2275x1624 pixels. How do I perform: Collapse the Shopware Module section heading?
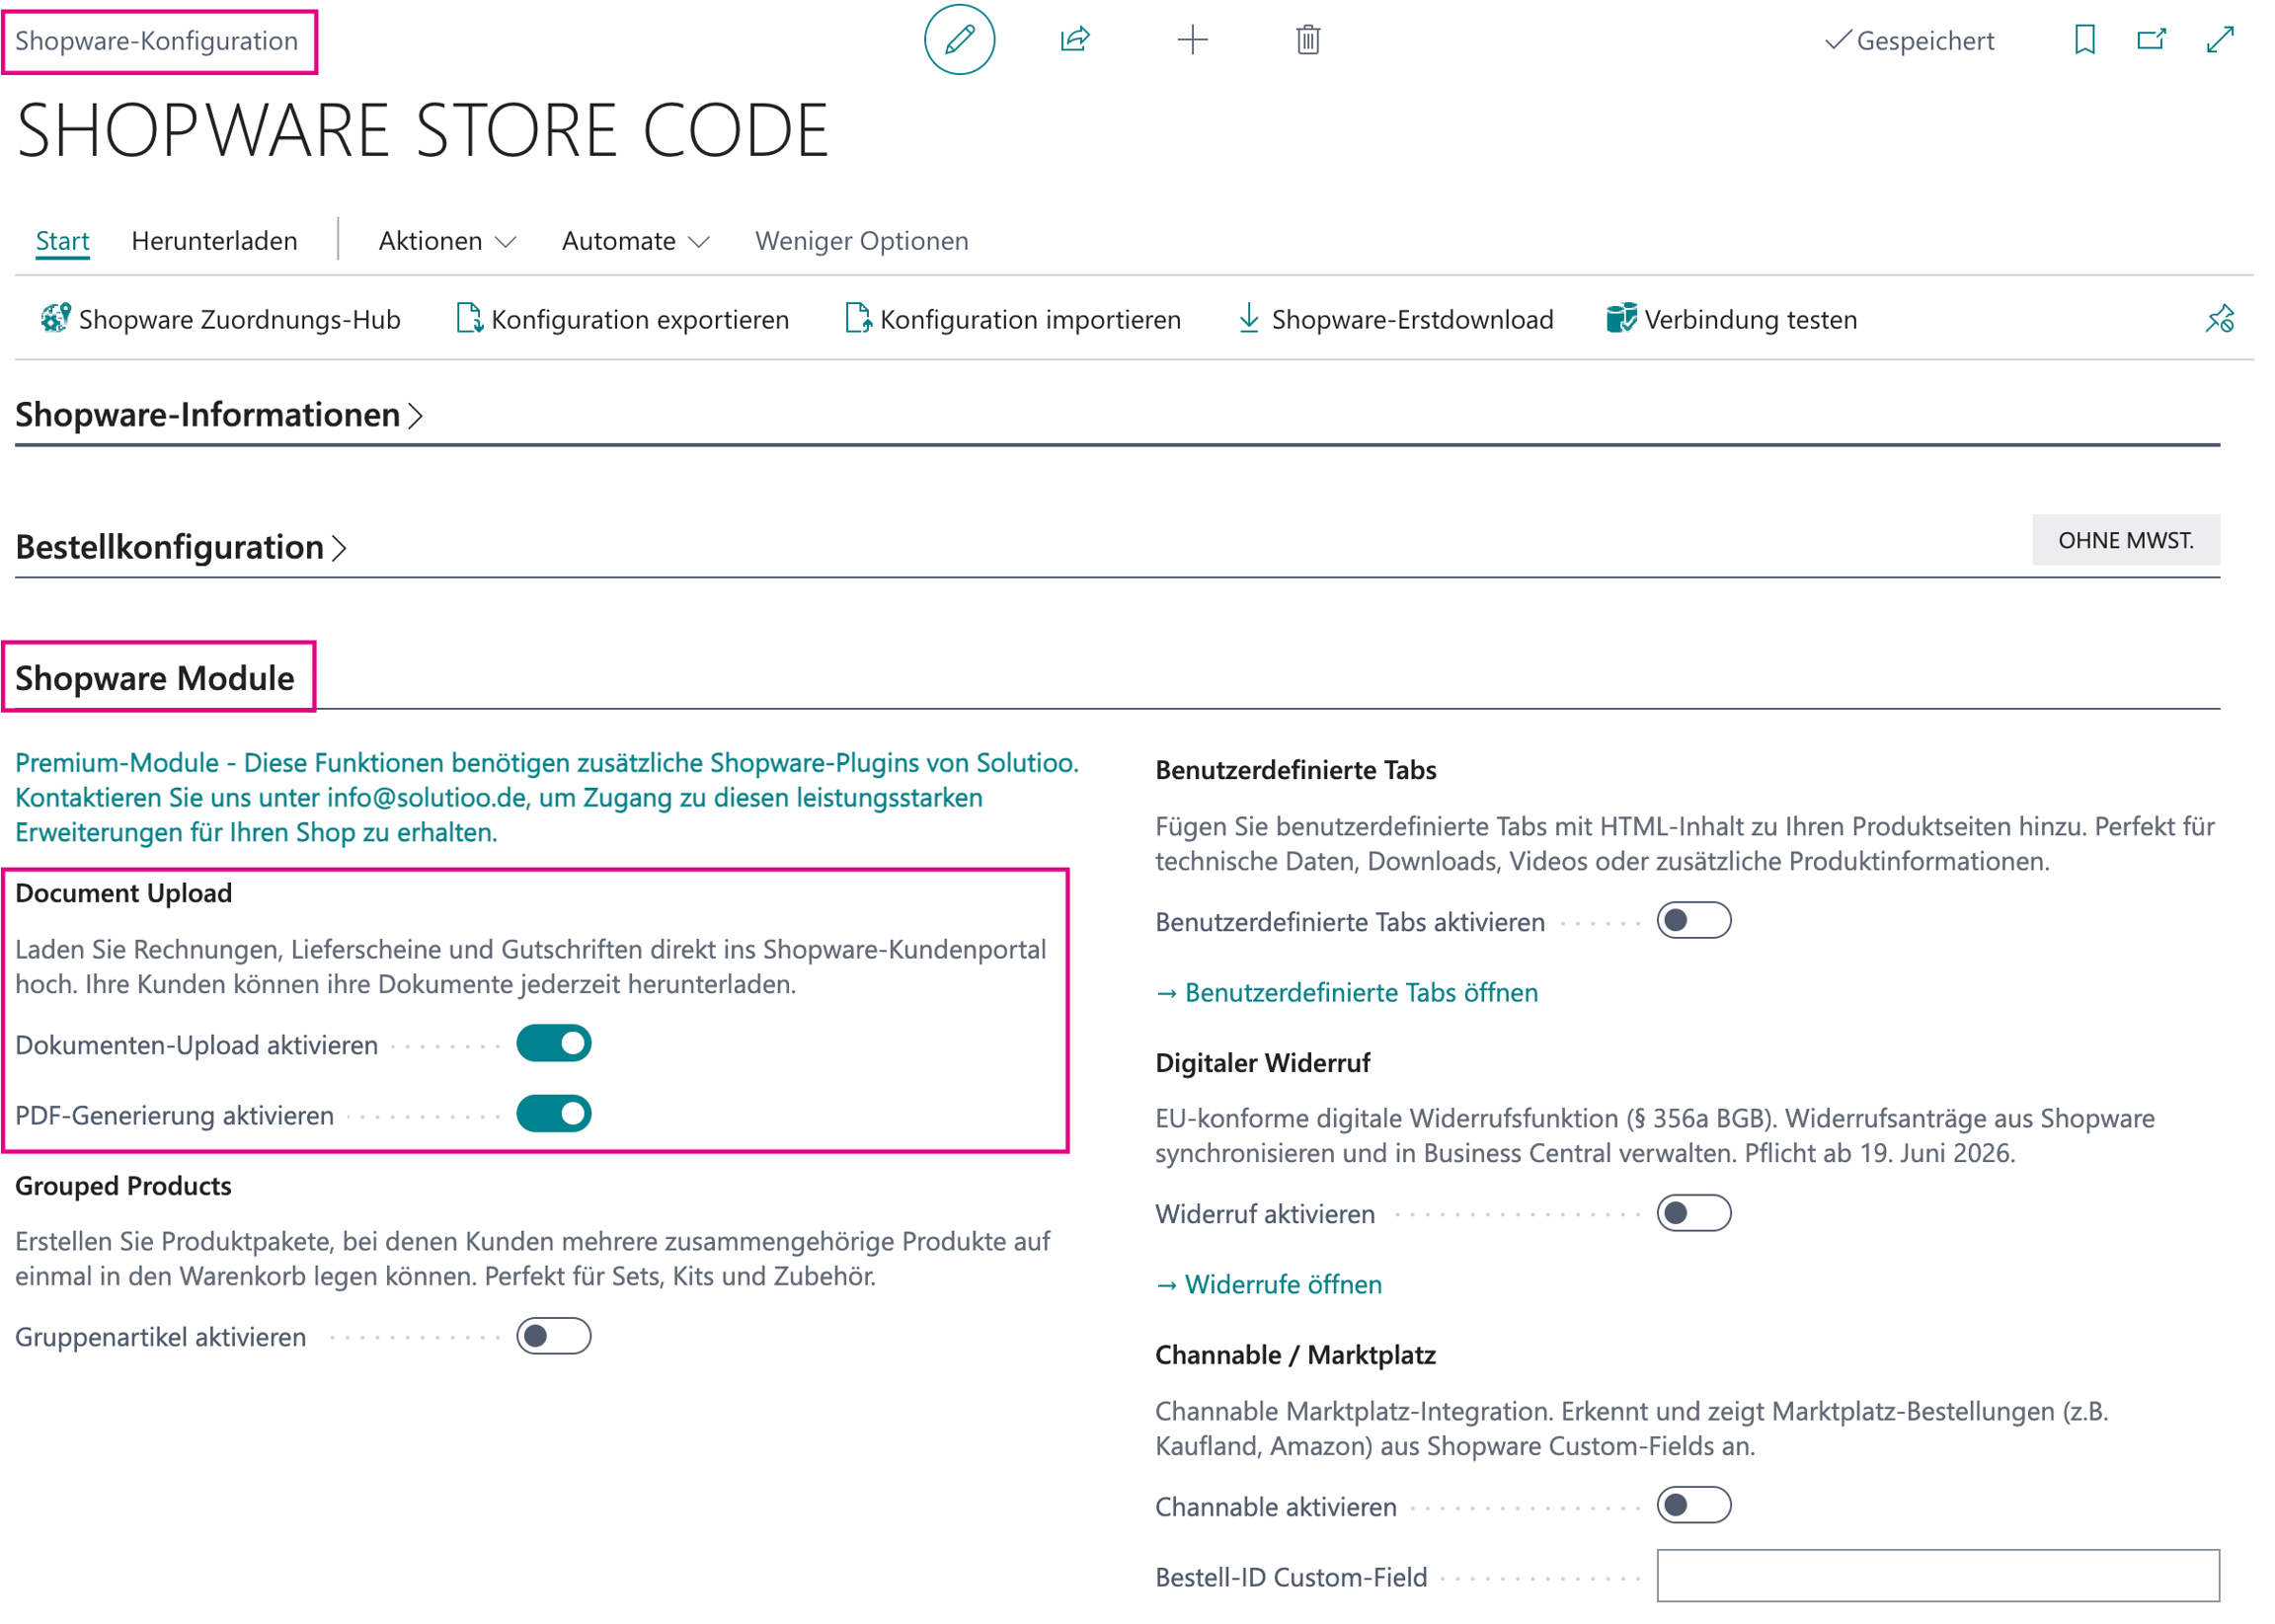coord(155,678)
